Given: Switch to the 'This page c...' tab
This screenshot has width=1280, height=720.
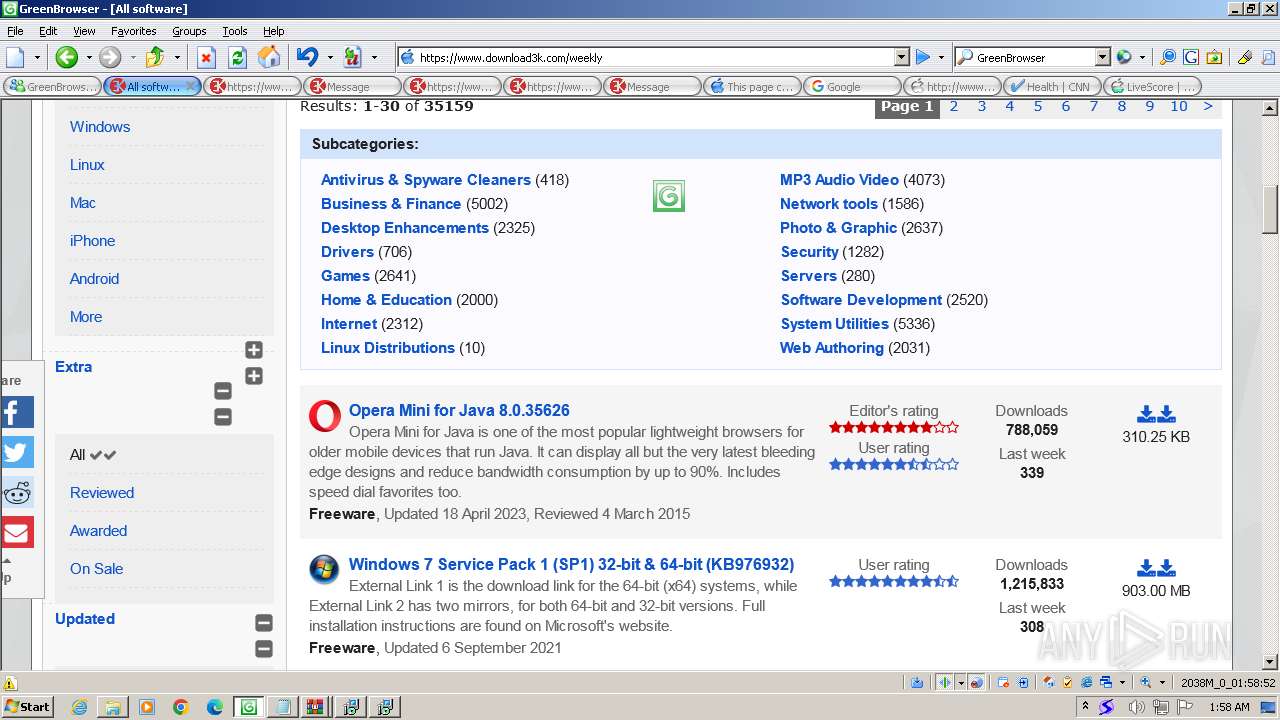Looking at the screenshot, I should [752, 86].
